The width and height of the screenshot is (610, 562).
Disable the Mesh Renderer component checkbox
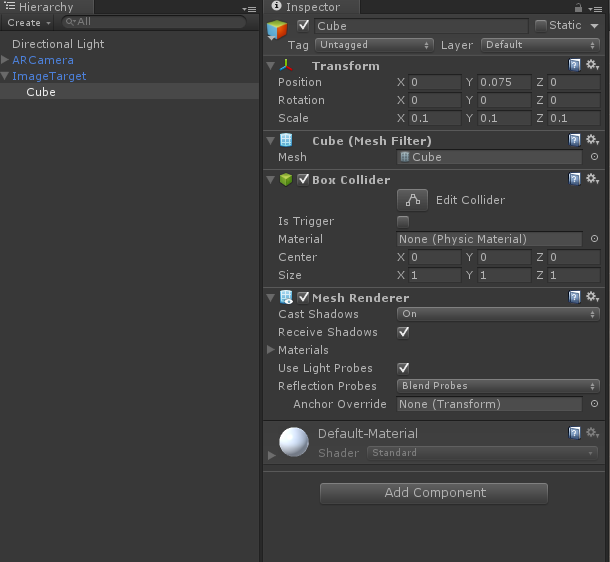pyautogui.click(x=303, y=298)
